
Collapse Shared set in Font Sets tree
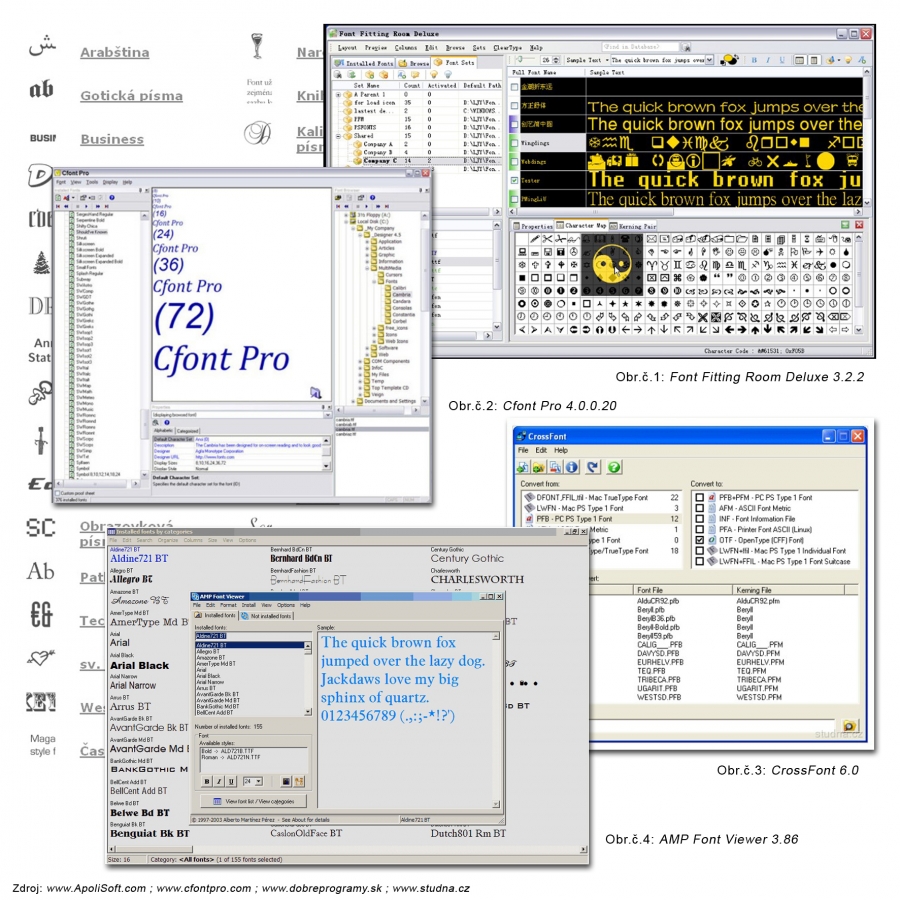click(339, 136)
